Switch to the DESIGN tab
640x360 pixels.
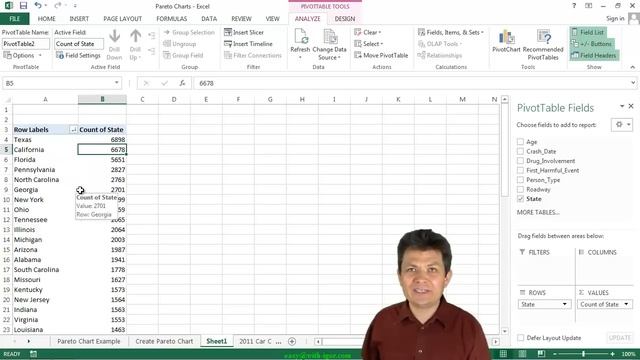[344, 19]
